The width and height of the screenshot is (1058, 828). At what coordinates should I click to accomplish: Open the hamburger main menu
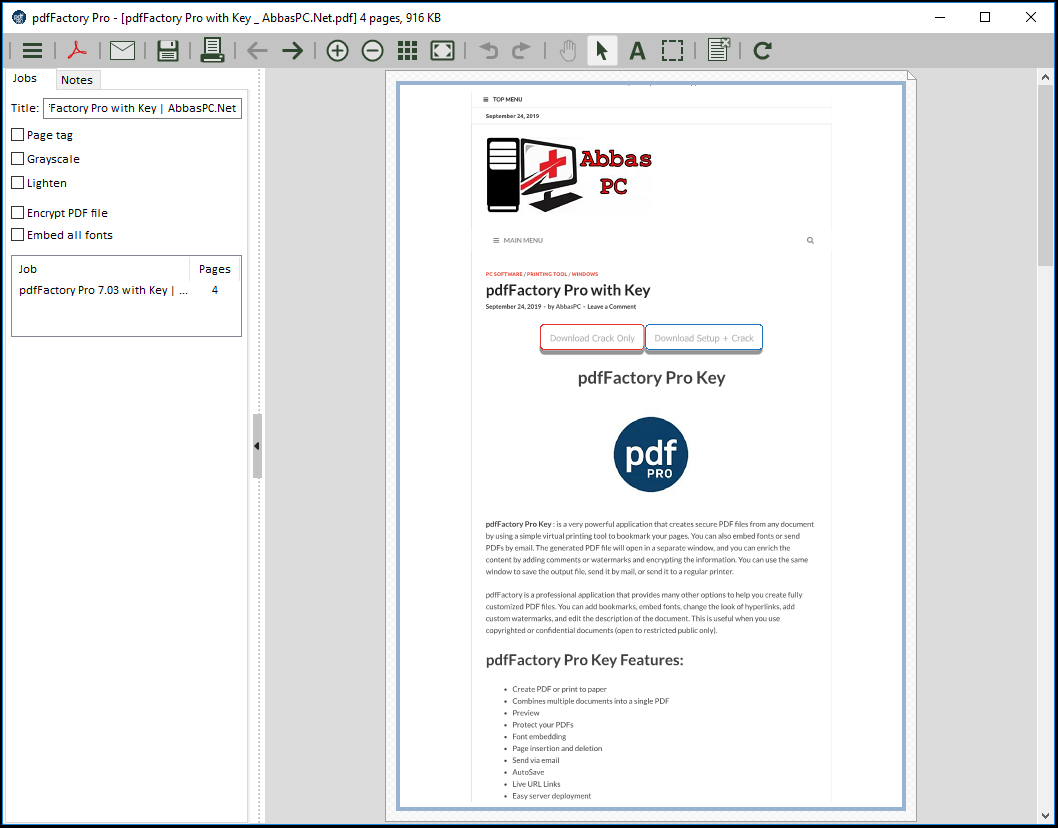32,51
